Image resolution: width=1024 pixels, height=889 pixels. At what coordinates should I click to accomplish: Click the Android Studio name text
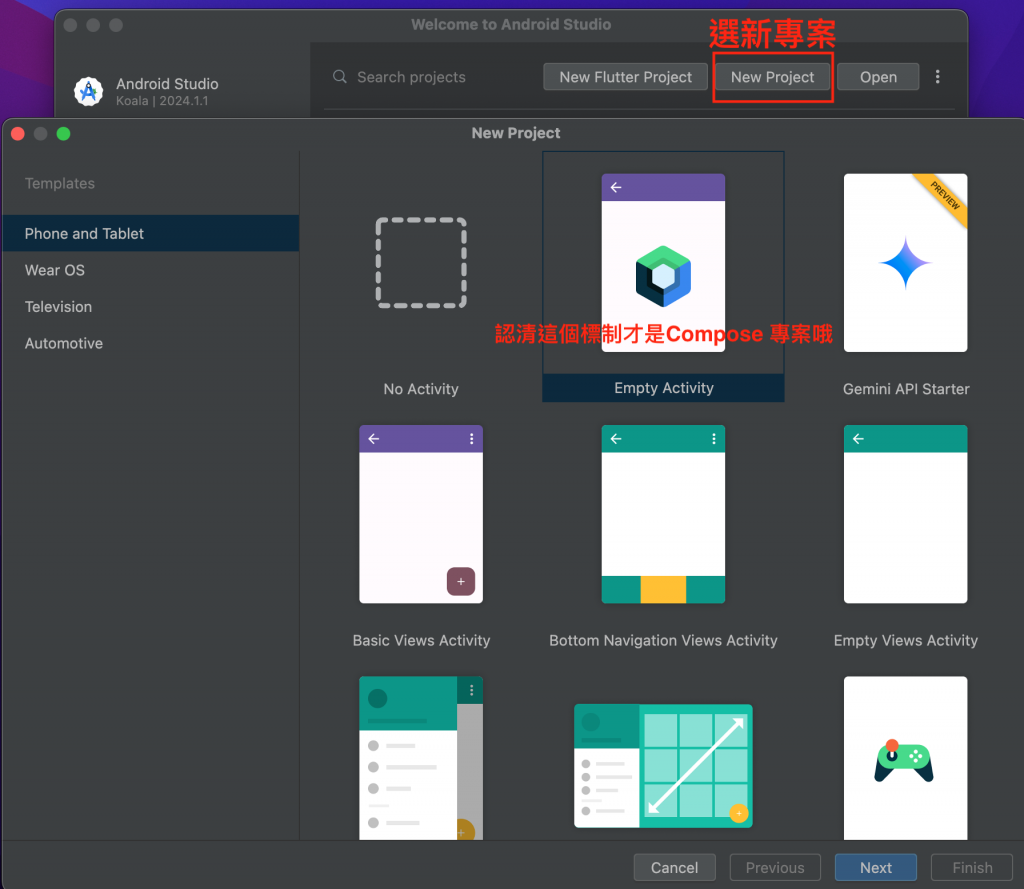167,84
